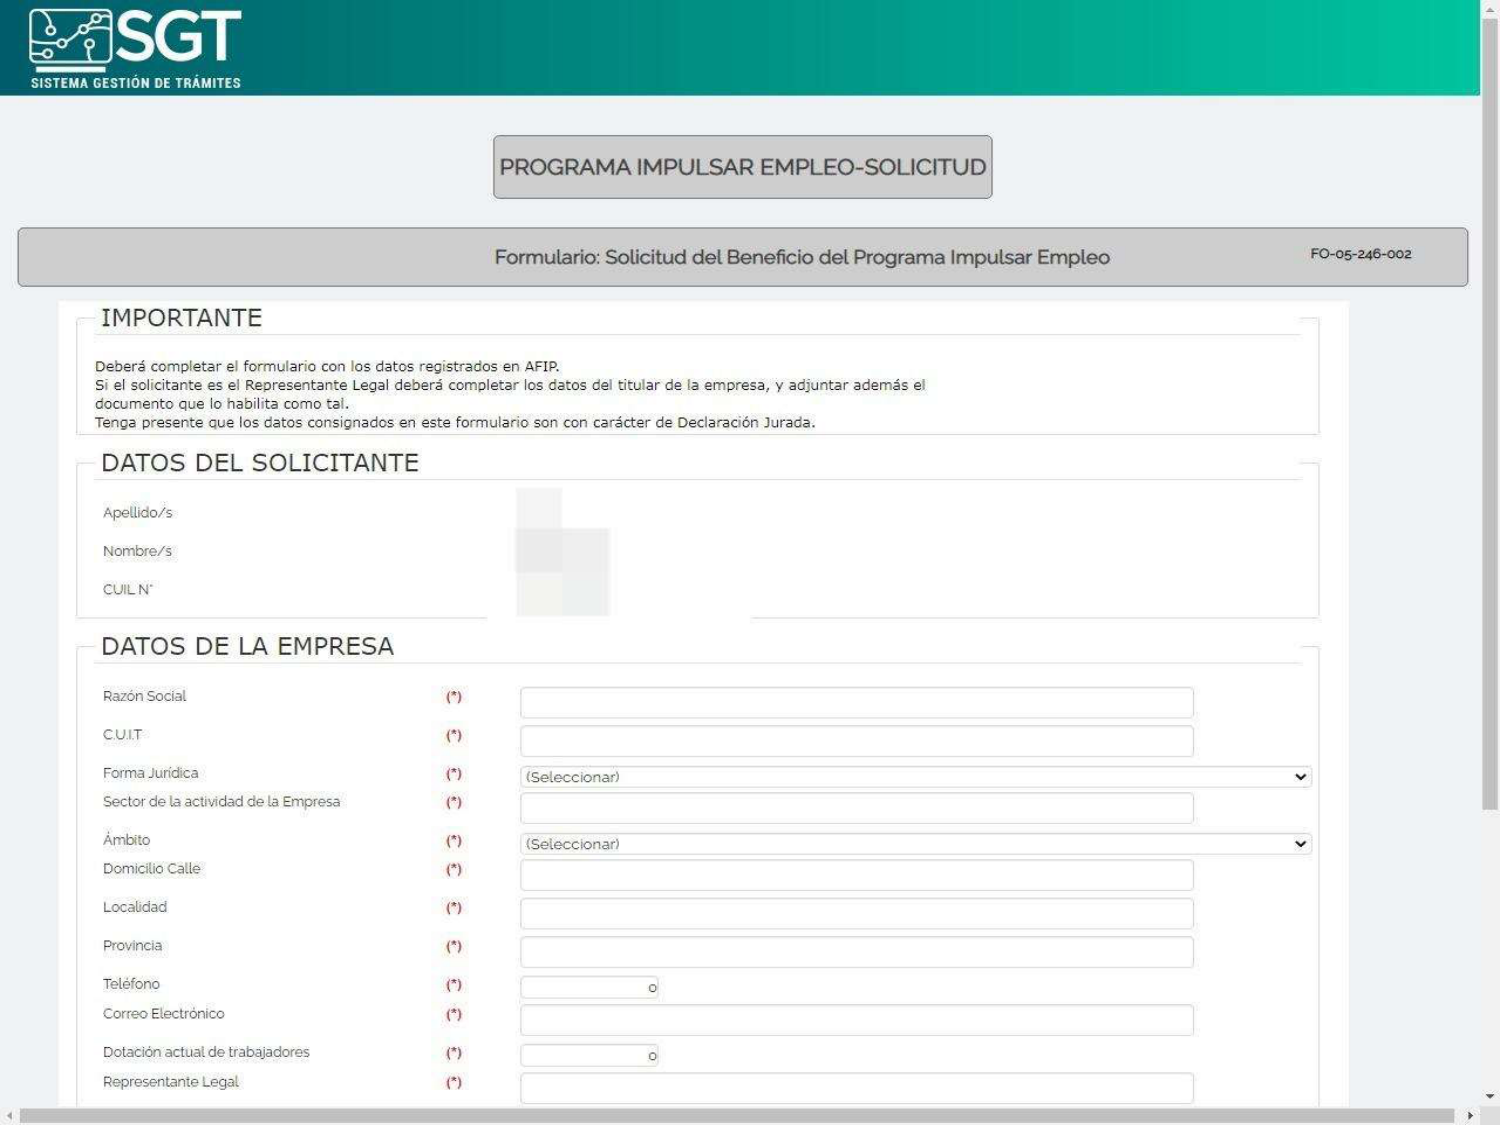This screenshot has width=1500, height=1125.
Task: Click the scroll down arrow
Action: (x=1490, y=1097)
